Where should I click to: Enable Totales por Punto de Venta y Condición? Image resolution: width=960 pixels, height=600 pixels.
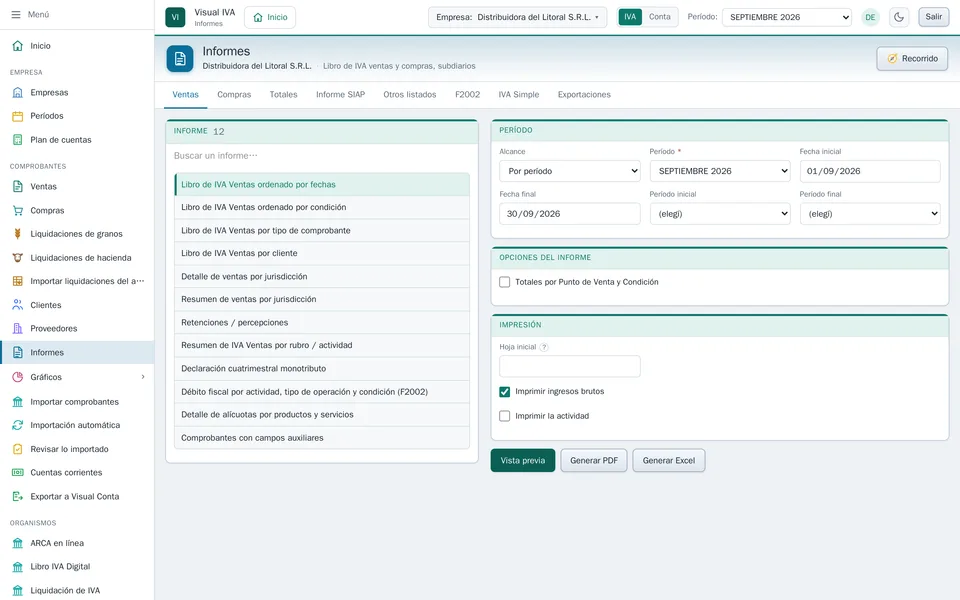point(504,282)
